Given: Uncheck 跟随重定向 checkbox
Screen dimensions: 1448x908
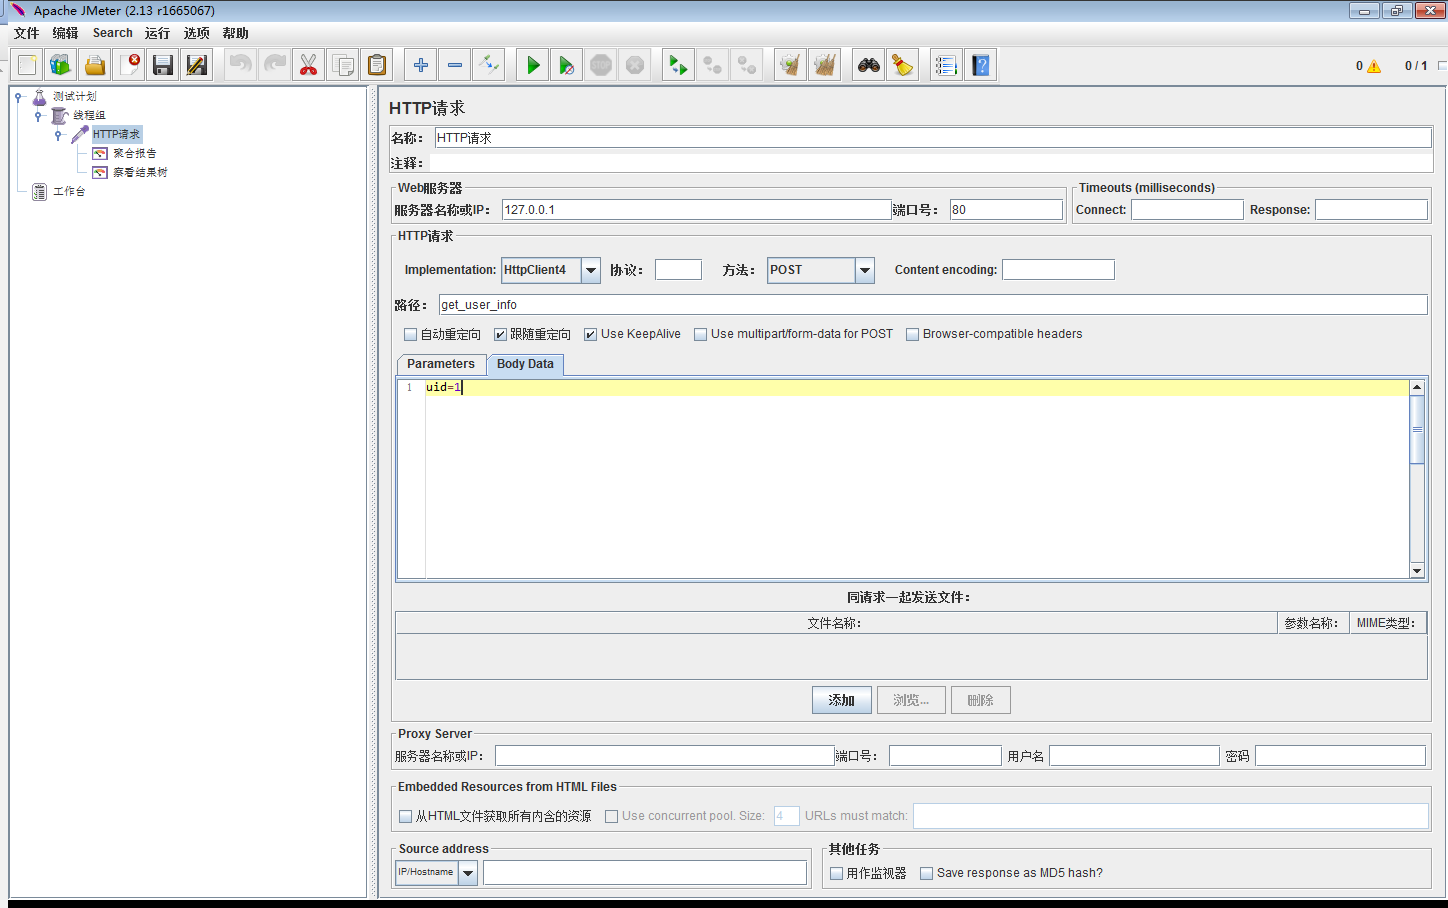Looking at the screenshot, I should pos(500,334).
